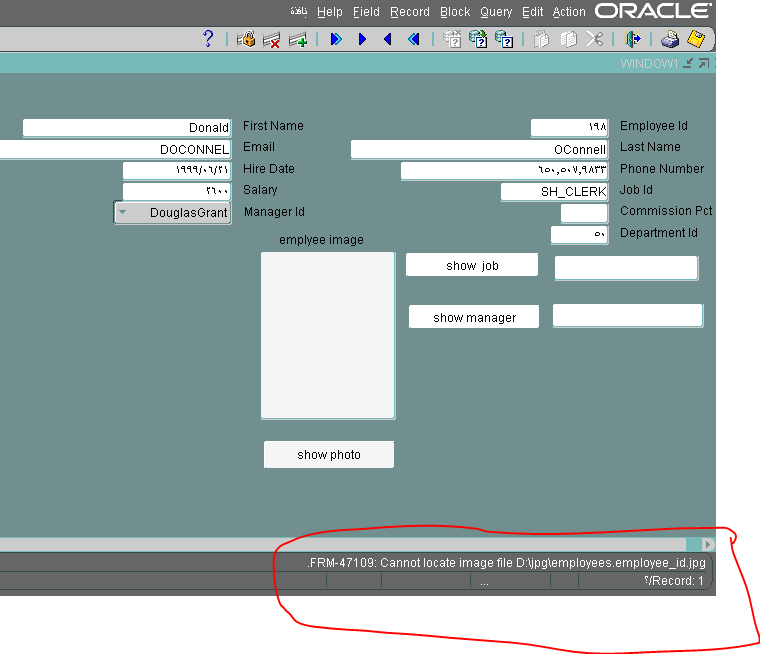Click the exit form door icon

click(x=633, y=39)
